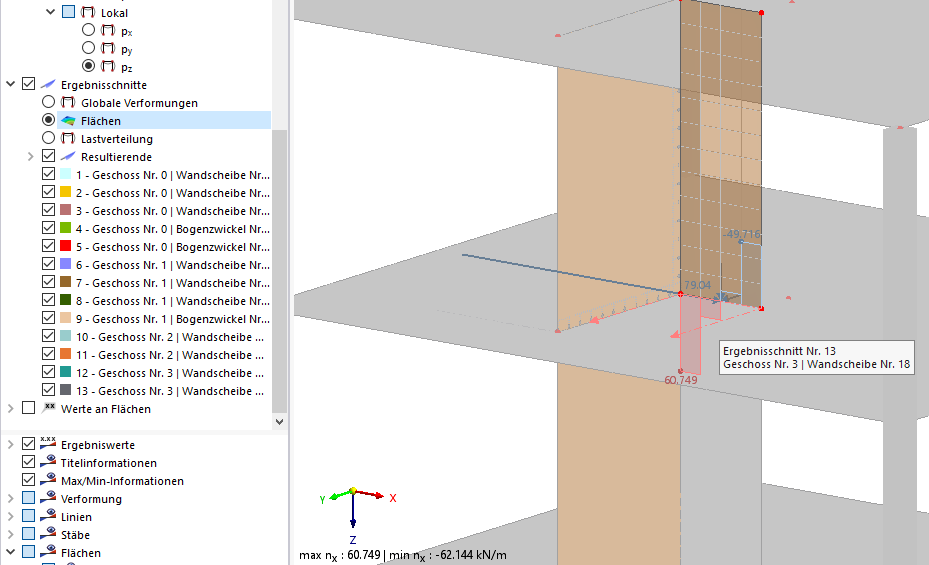Toggle the Max/Min-Informationen checkbox
929x565 pixels.
point(28,480)
